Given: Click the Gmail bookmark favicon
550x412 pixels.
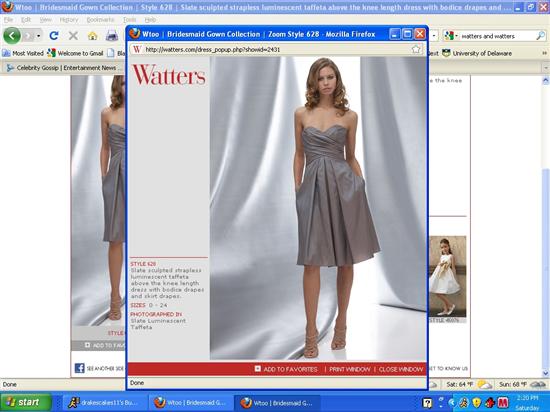Looking at the screenshot, I should point(52,53).
